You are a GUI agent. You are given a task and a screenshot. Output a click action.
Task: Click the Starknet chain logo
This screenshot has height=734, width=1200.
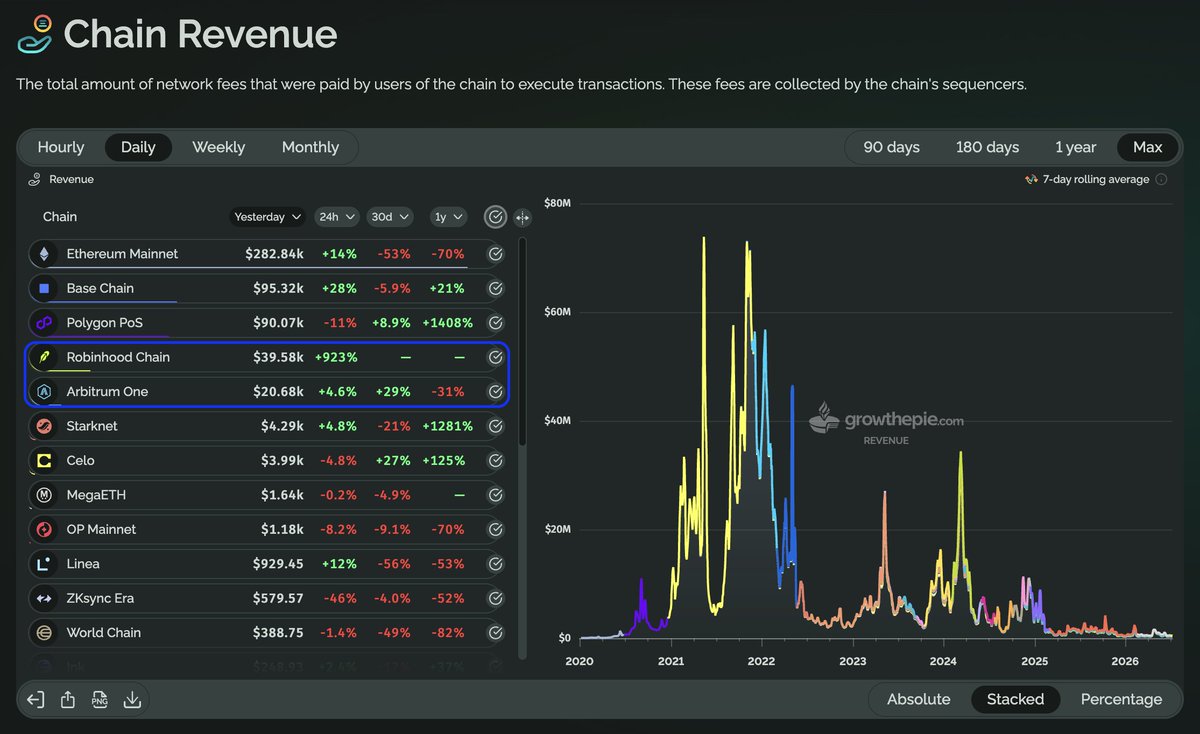[x=44, y=426]
